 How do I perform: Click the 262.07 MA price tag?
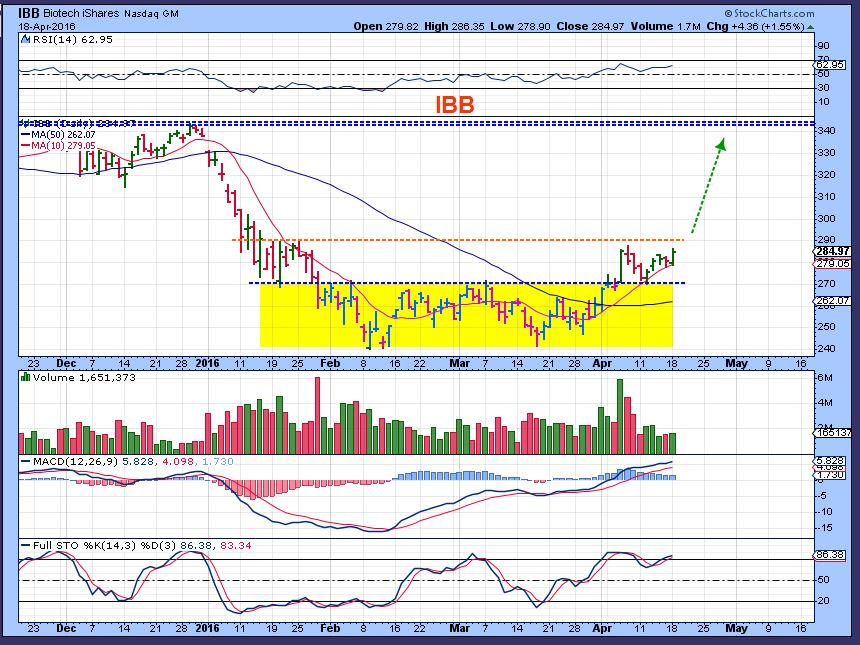(x=832, y=301)
